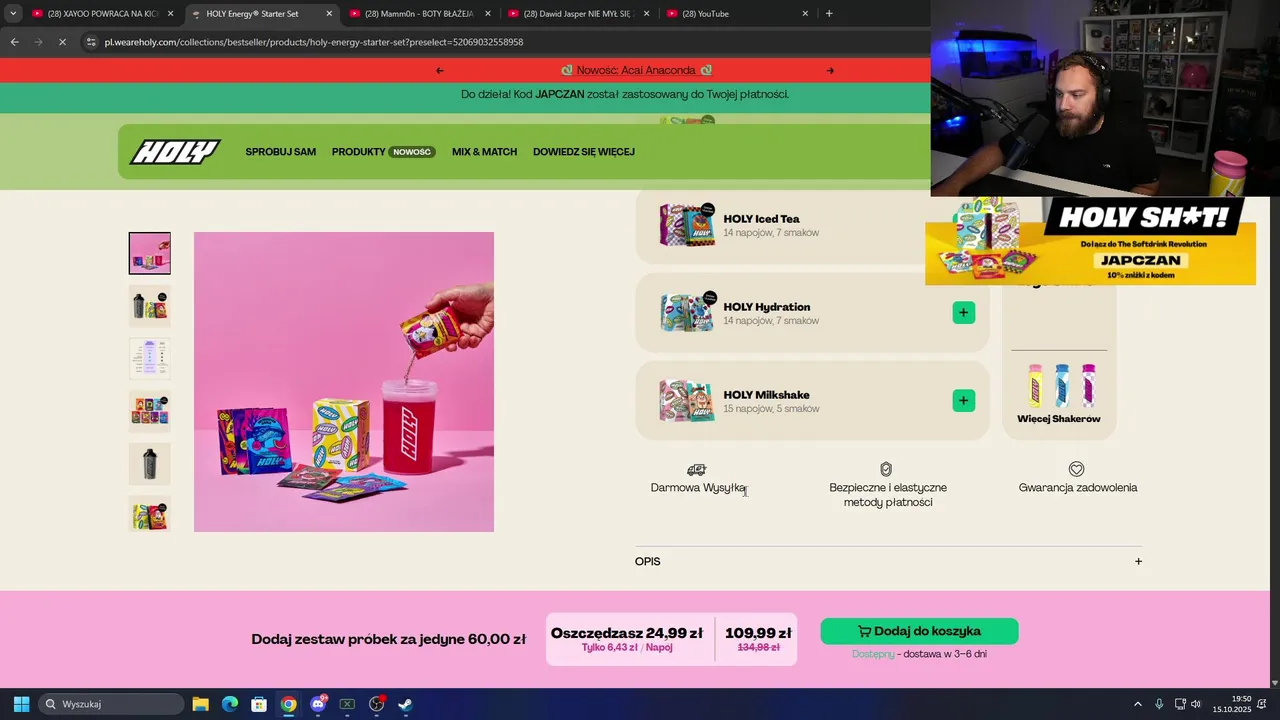This screenshot has height=720, width=1280.
Task: Open the Windows Start menu
Action: (x=21, y=704)
